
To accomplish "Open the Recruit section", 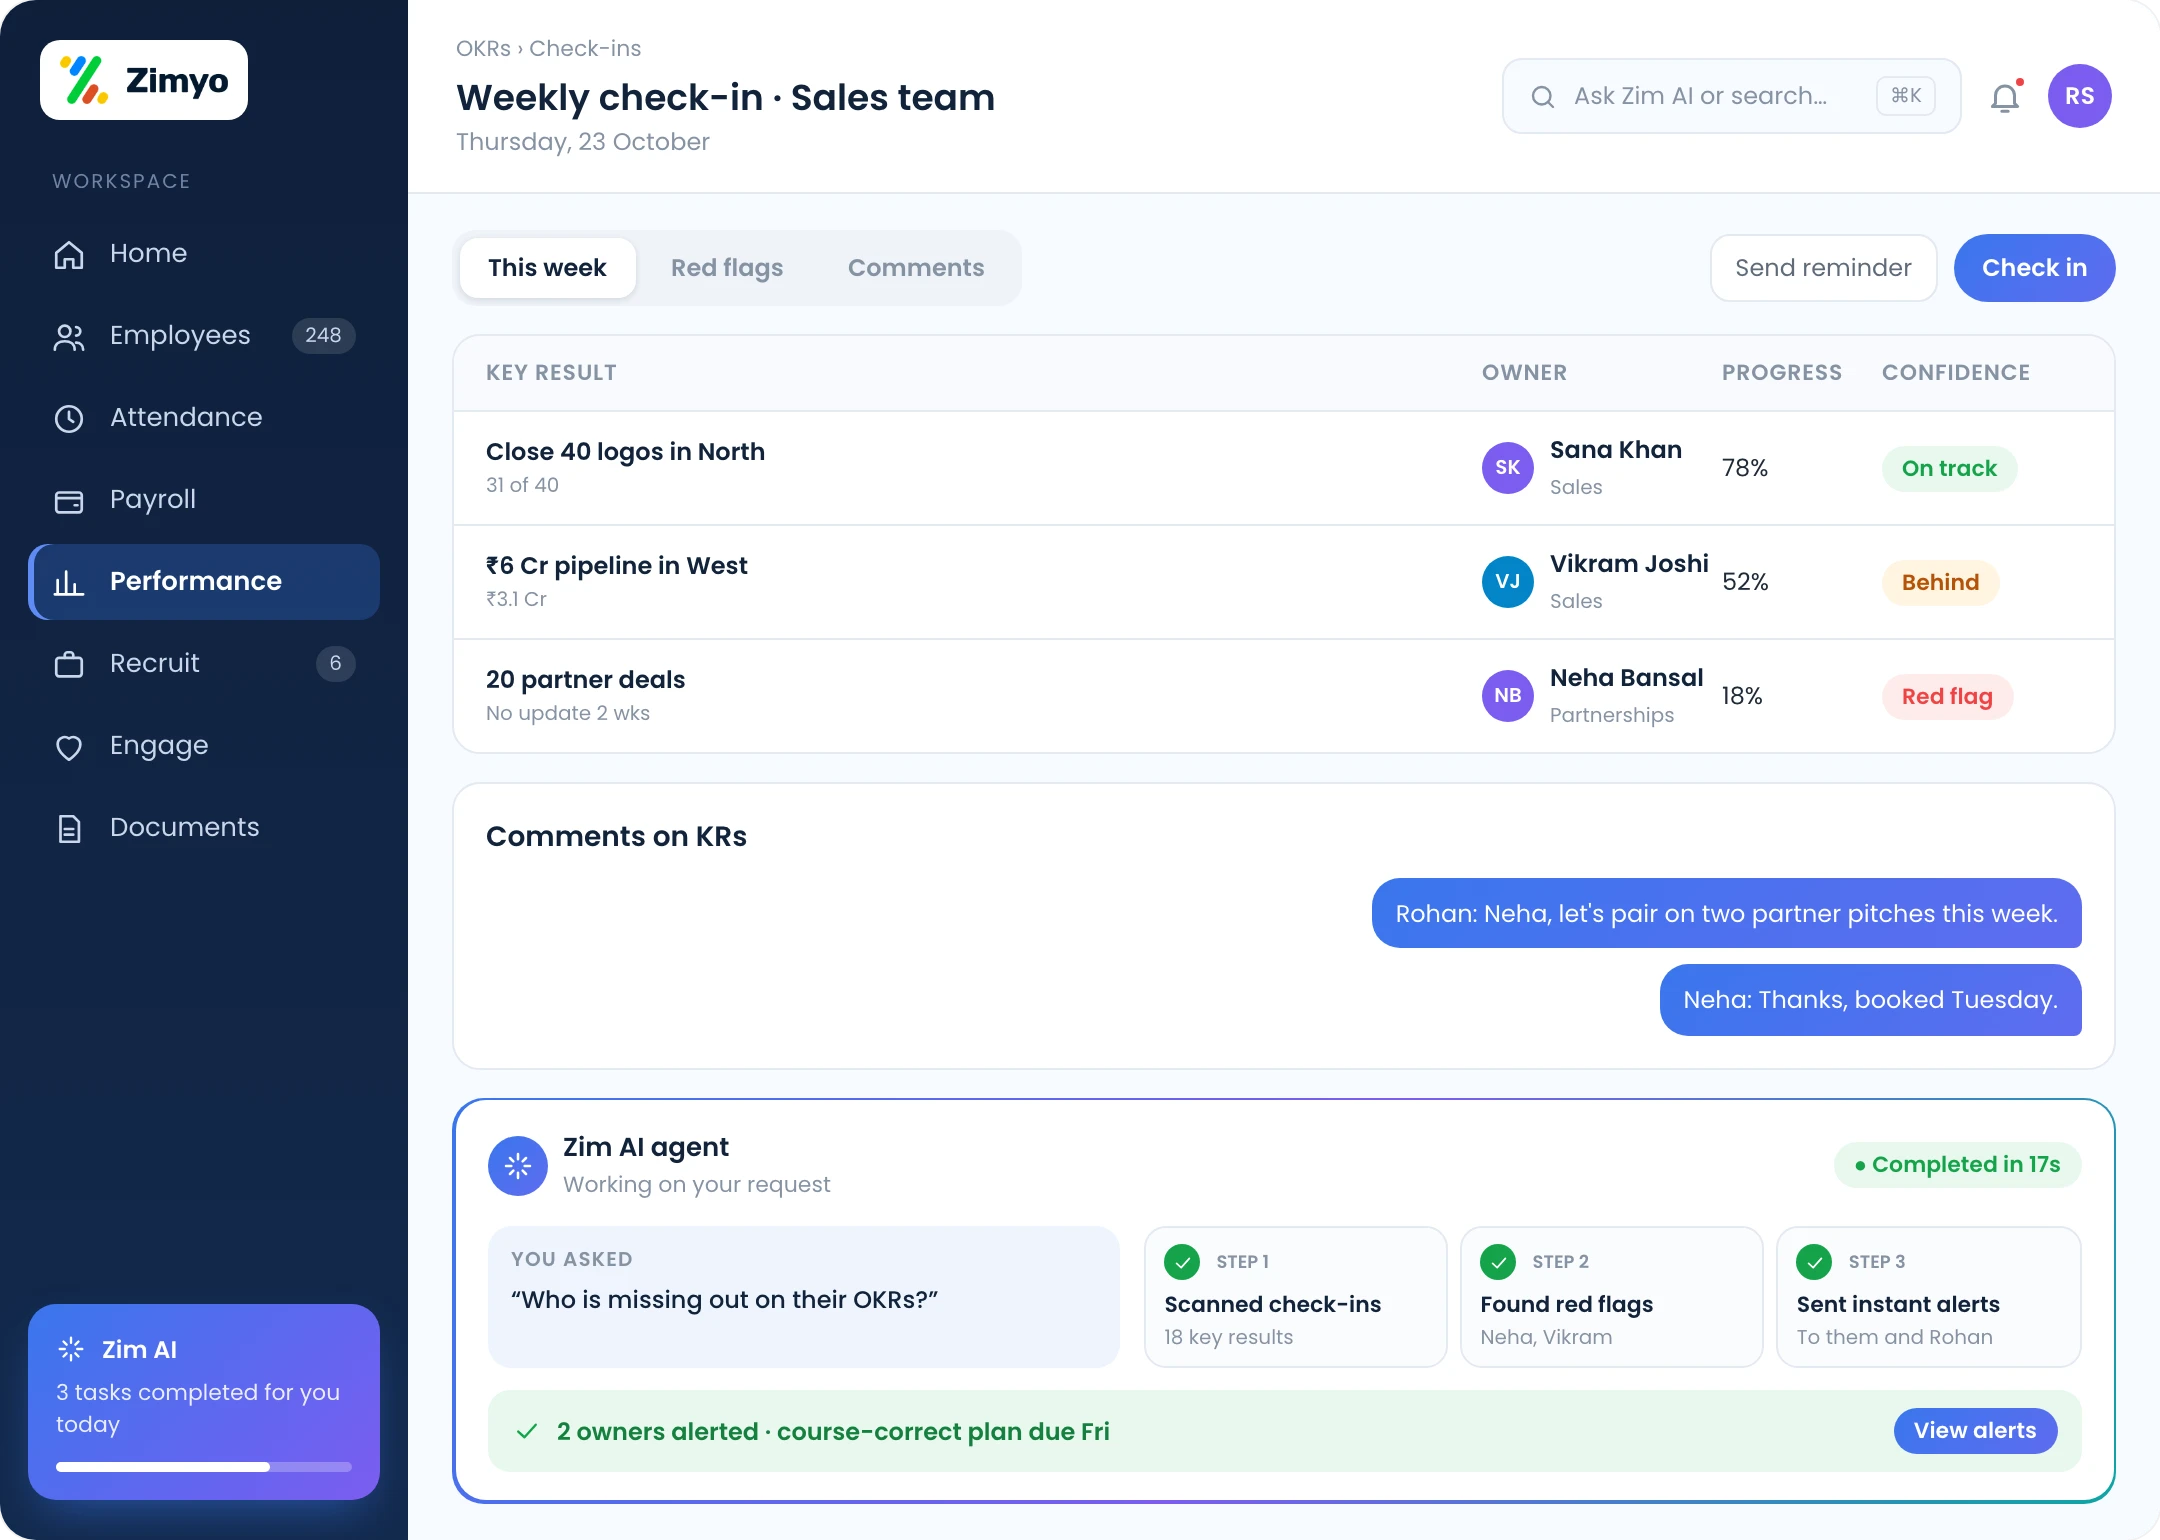I will pos(204,663).
